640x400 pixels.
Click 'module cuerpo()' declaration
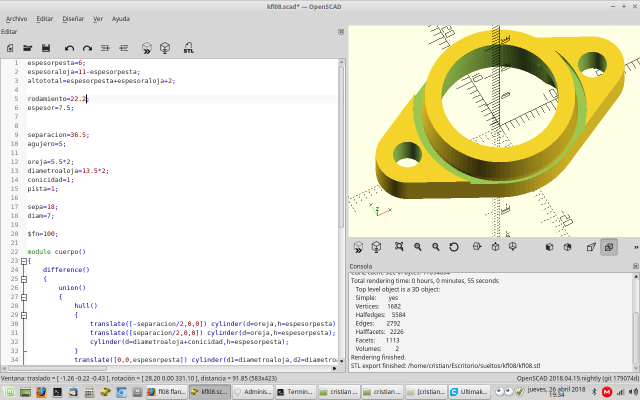pos(56,252)
